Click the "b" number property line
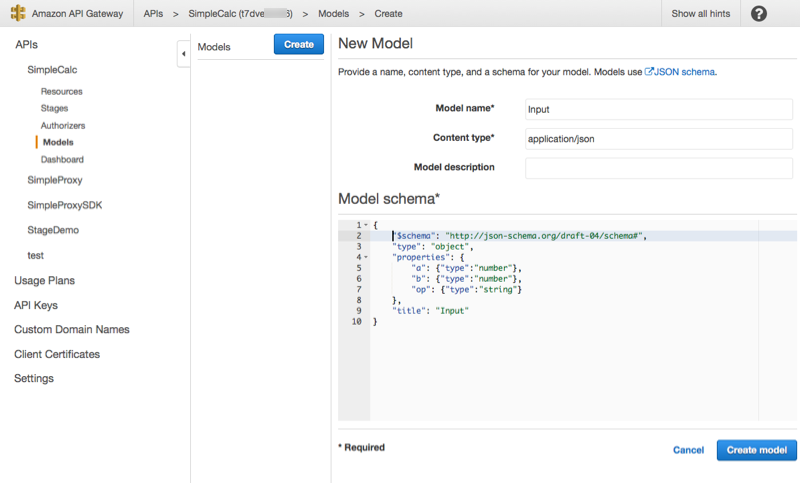This screenshot has height=483, width=800. (x=466, y=278)
